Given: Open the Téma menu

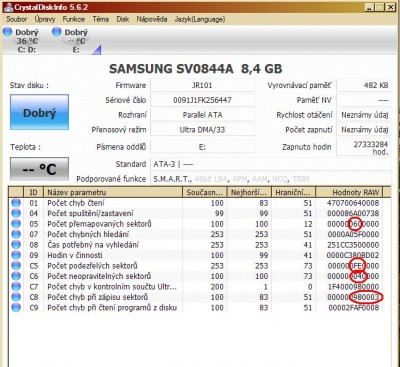Looking at the screenshot, I should (x=101, y=19).
